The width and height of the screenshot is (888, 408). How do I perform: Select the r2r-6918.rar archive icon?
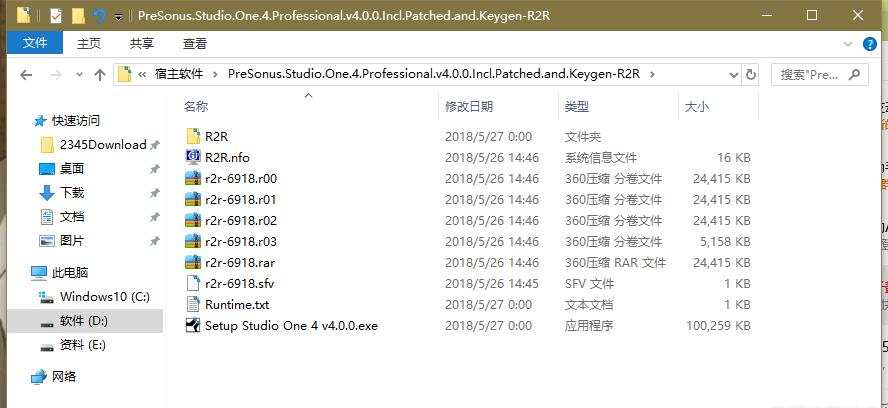tap(193, 262)
